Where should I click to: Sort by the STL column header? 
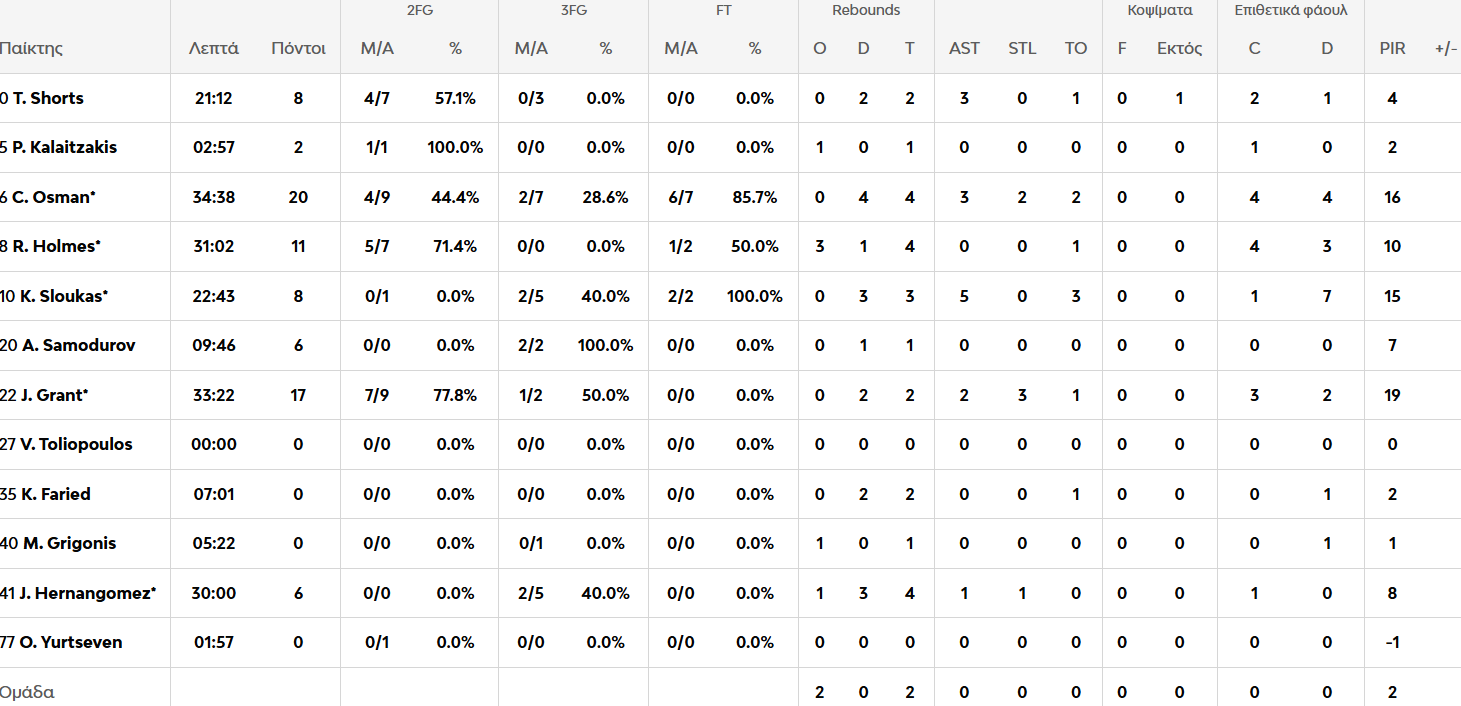(1022, 48)
